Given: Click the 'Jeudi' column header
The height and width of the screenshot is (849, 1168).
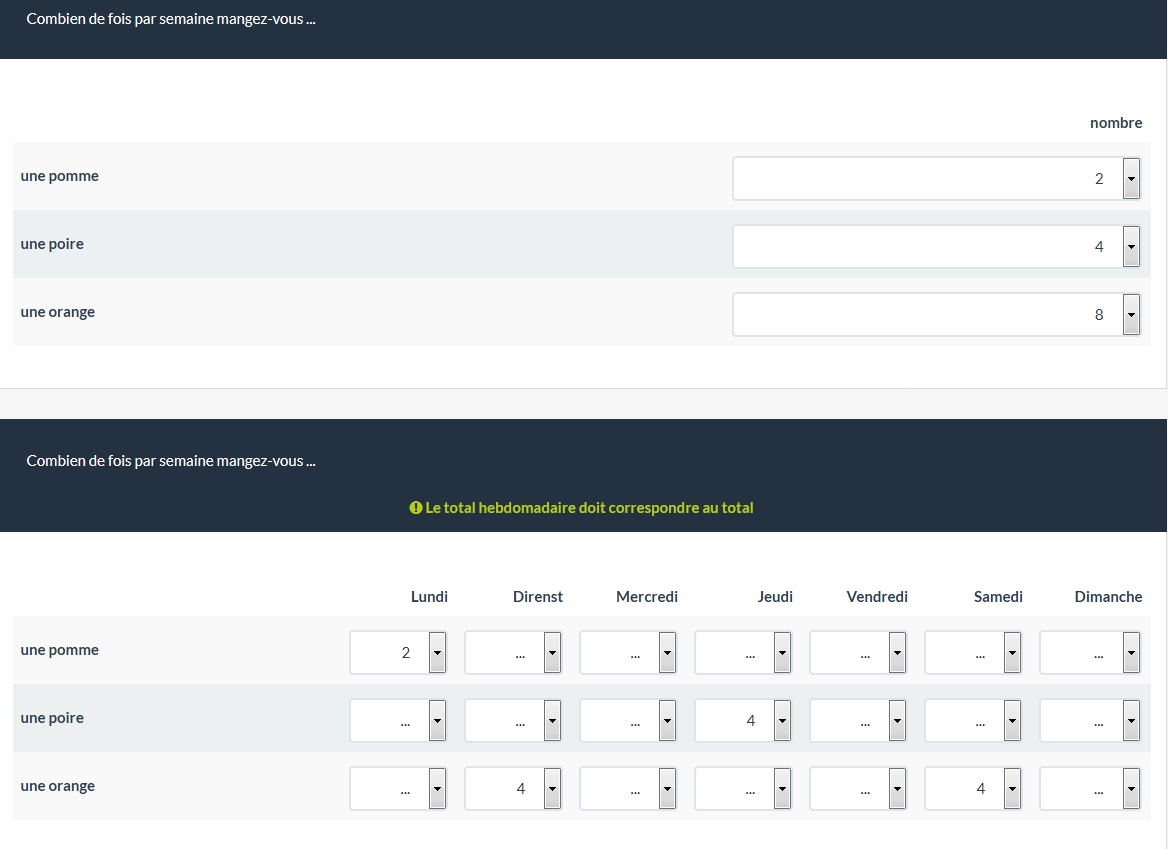Looking at the screenshot, I should pos(775,597).
